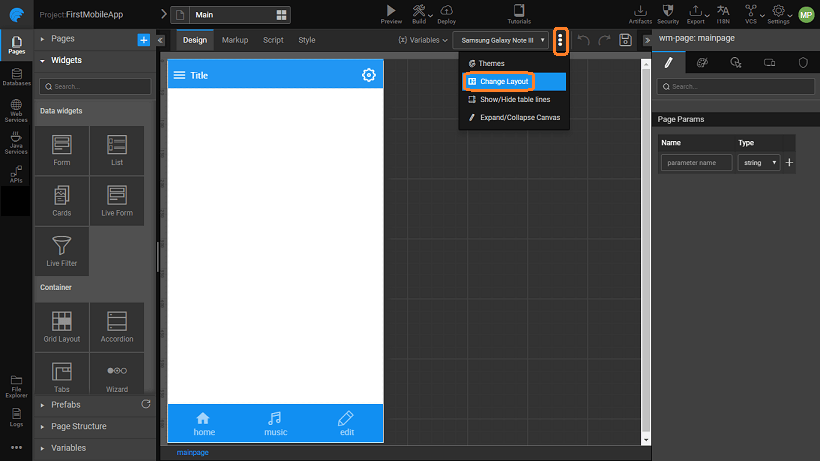Image resolution: width=820 pixels, height=461 pixels.
Task: Pick the Accordion container widget
Action: tap(116, 325)
